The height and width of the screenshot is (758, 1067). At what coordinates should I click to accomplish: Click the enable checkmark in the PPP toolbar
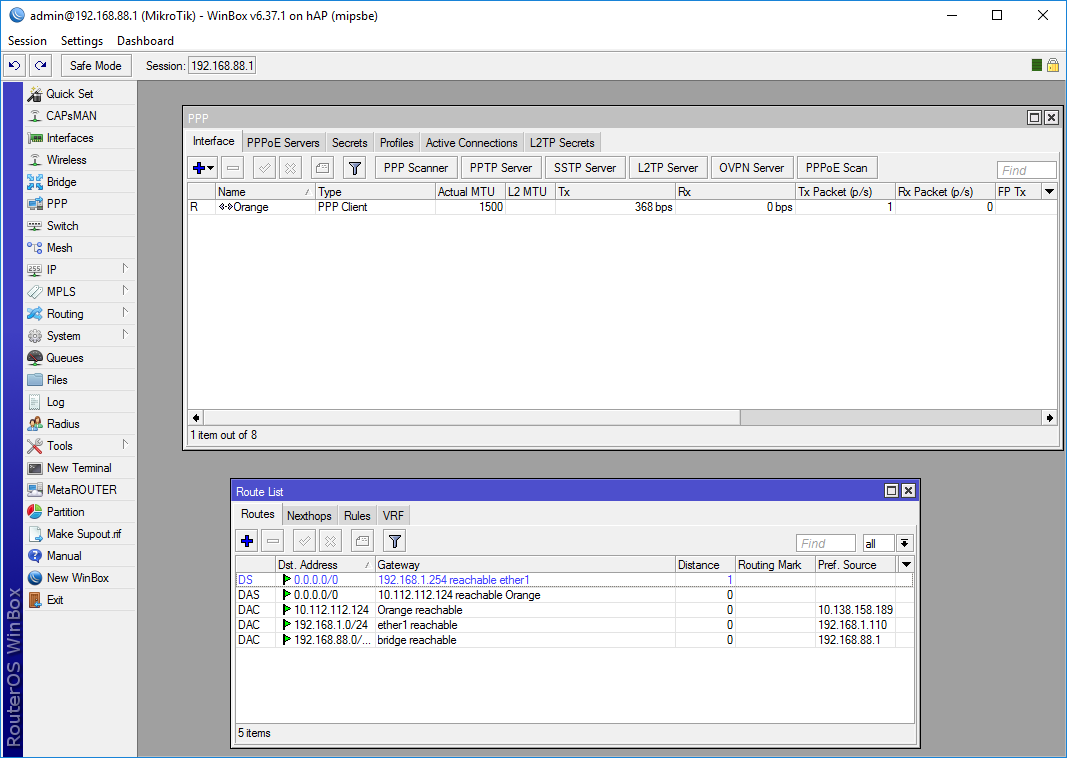265,167
